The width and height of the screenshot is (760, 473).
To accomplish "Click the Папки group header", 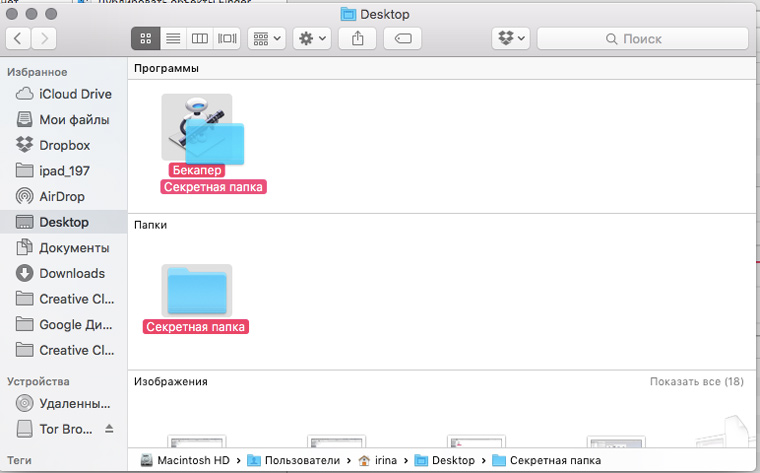I will [x=150, y=225].
